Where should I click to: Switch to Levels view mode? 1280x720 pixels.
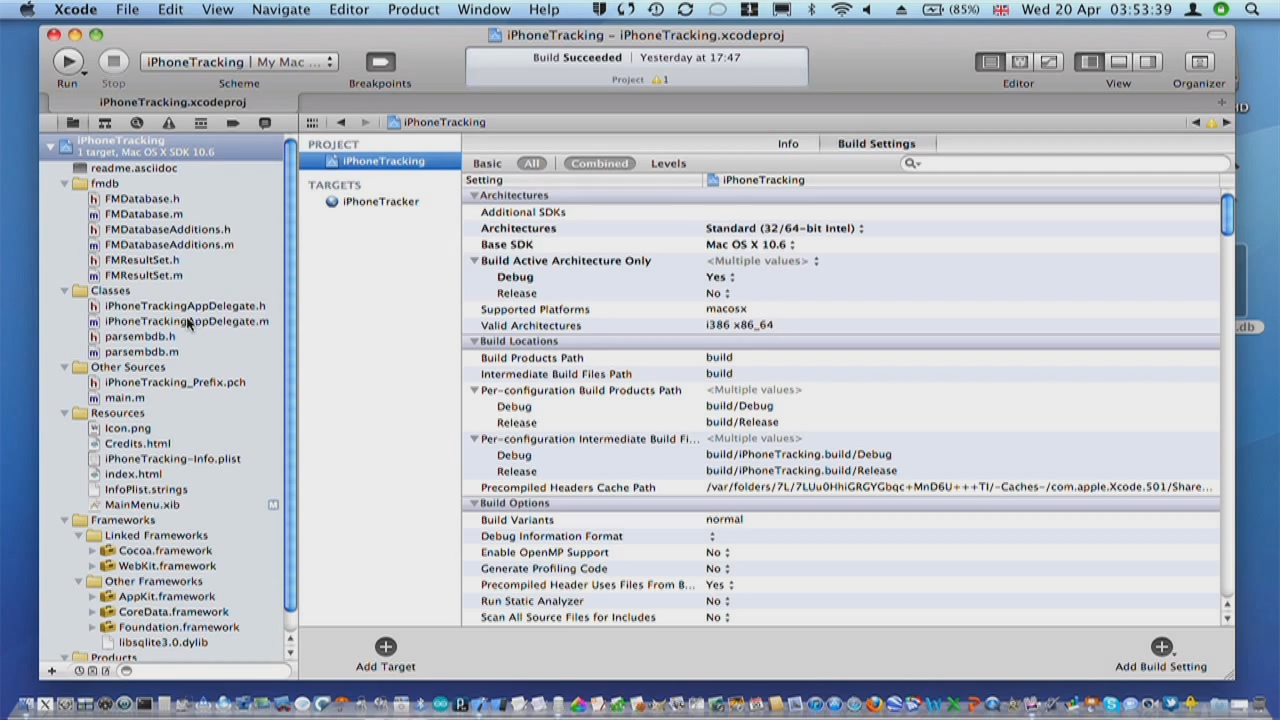pyautogui.click(x=668, y=164)
